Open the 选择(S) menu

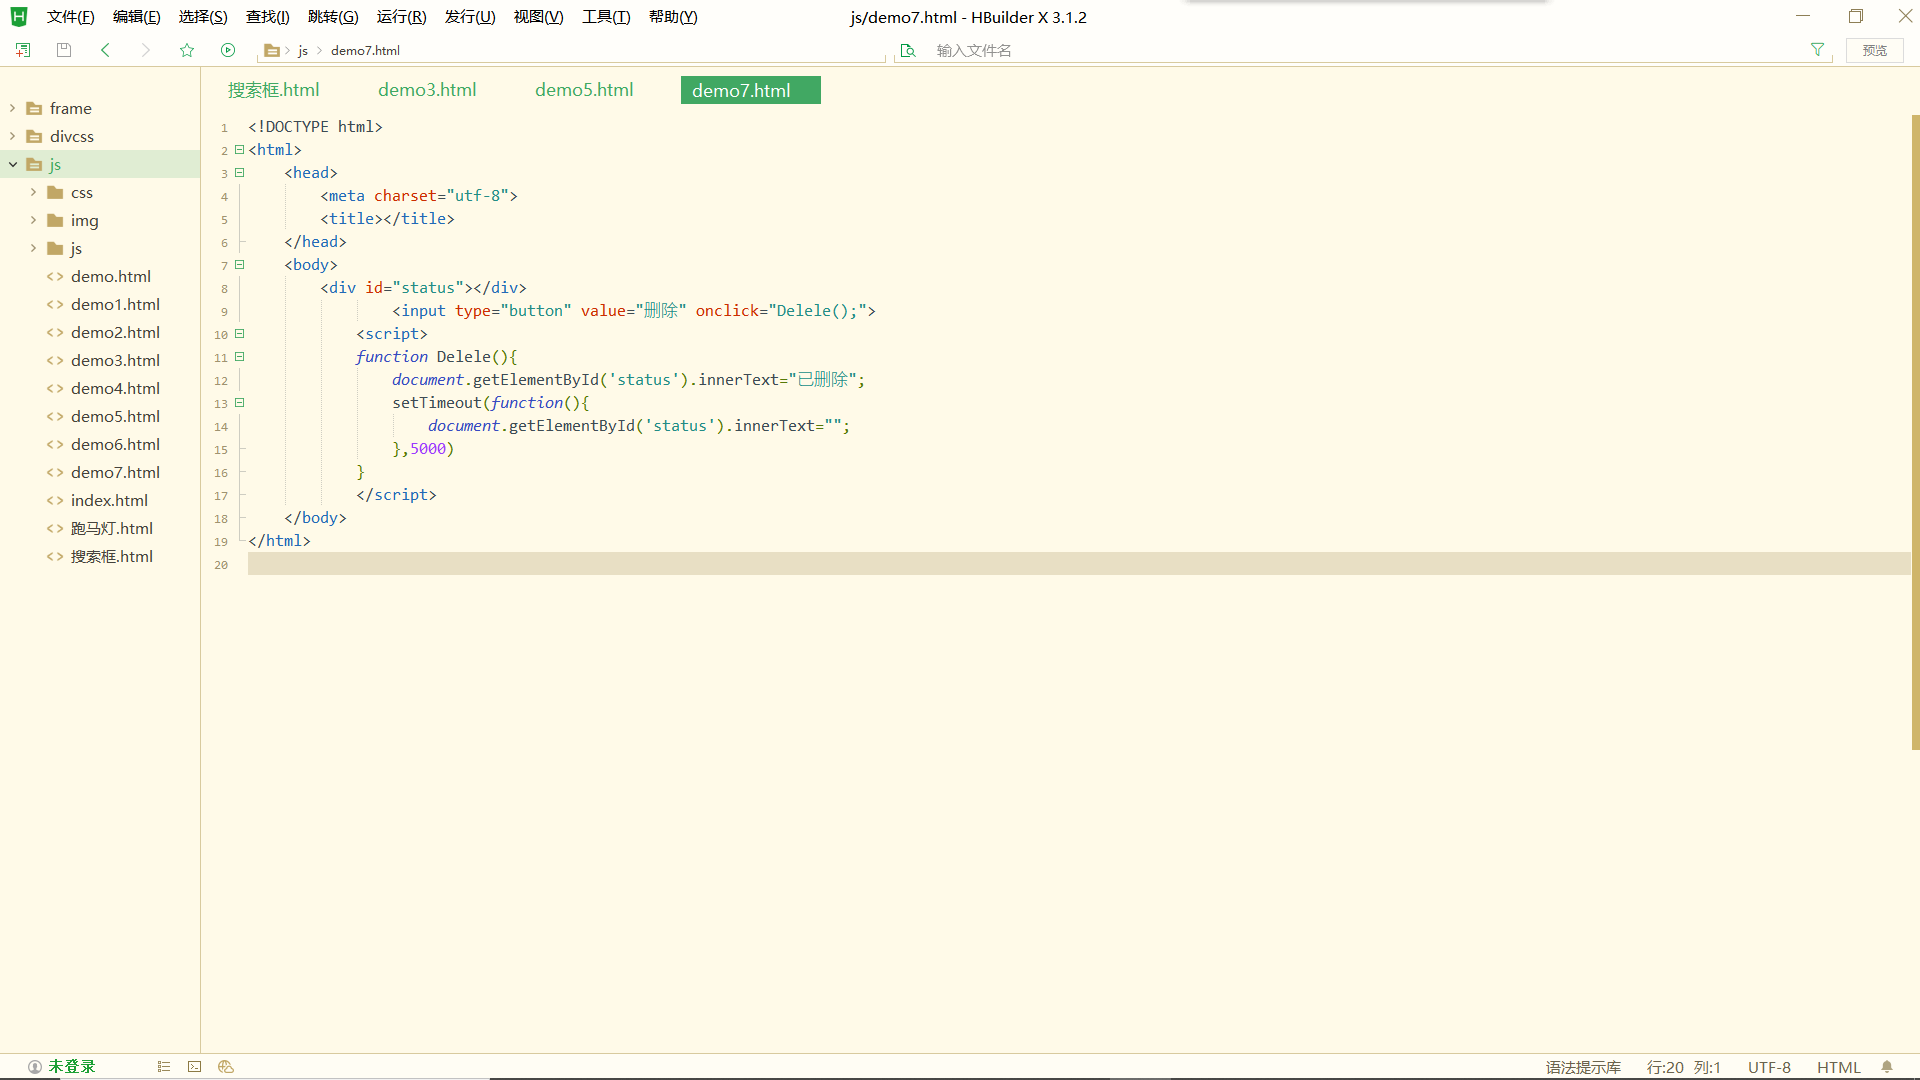[203, 17]
